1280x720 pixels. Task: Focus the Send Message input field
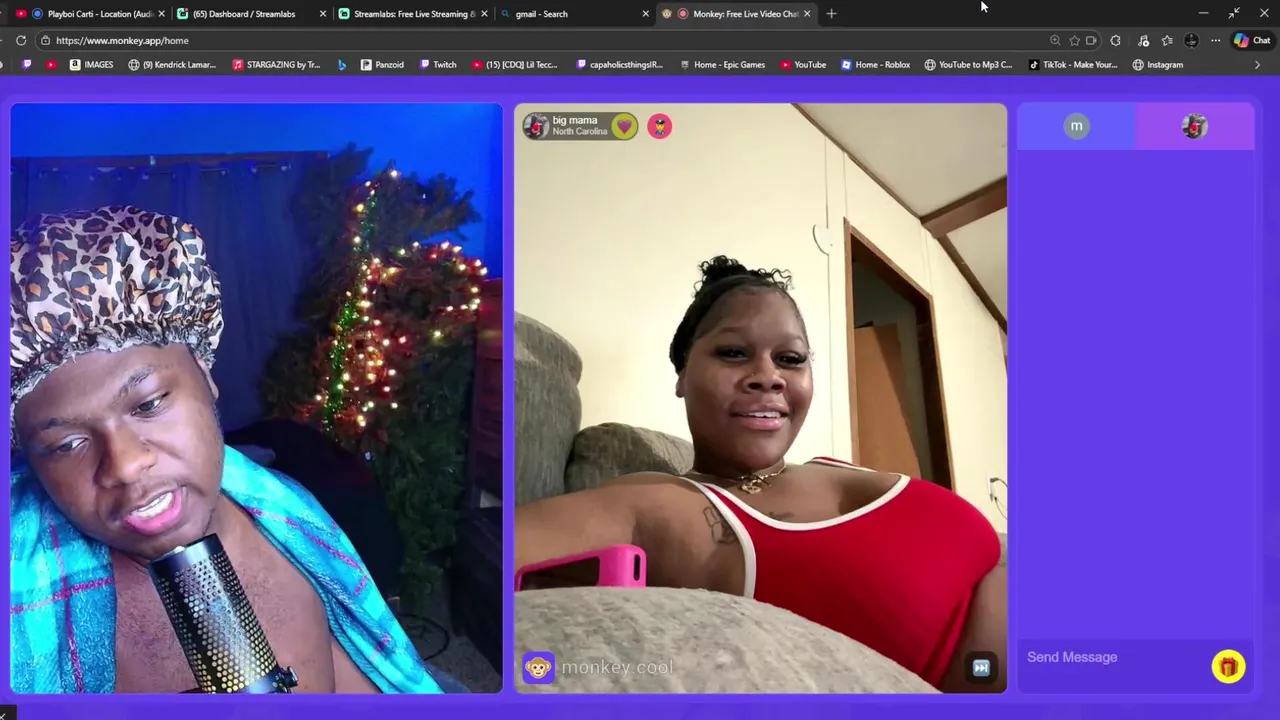coord(1115,657)
